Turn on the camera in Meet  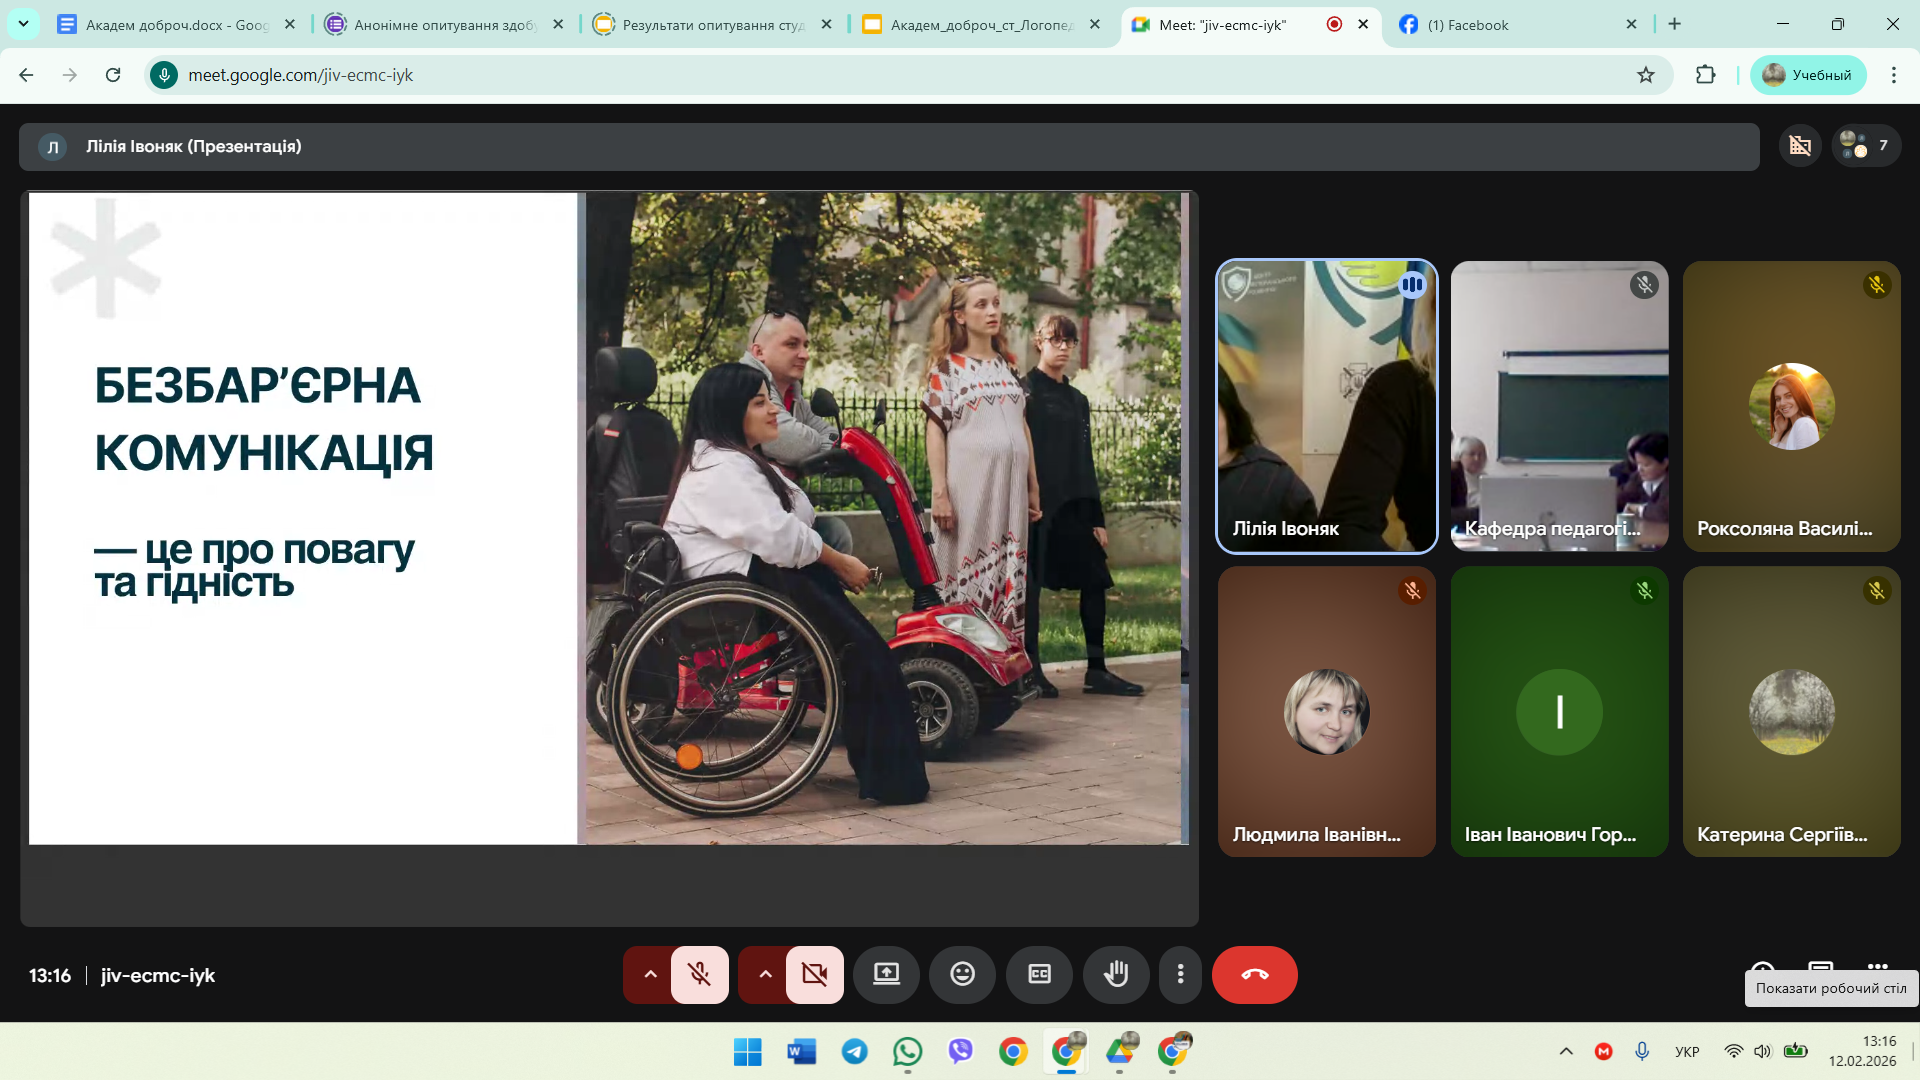[x=814, y=974]
